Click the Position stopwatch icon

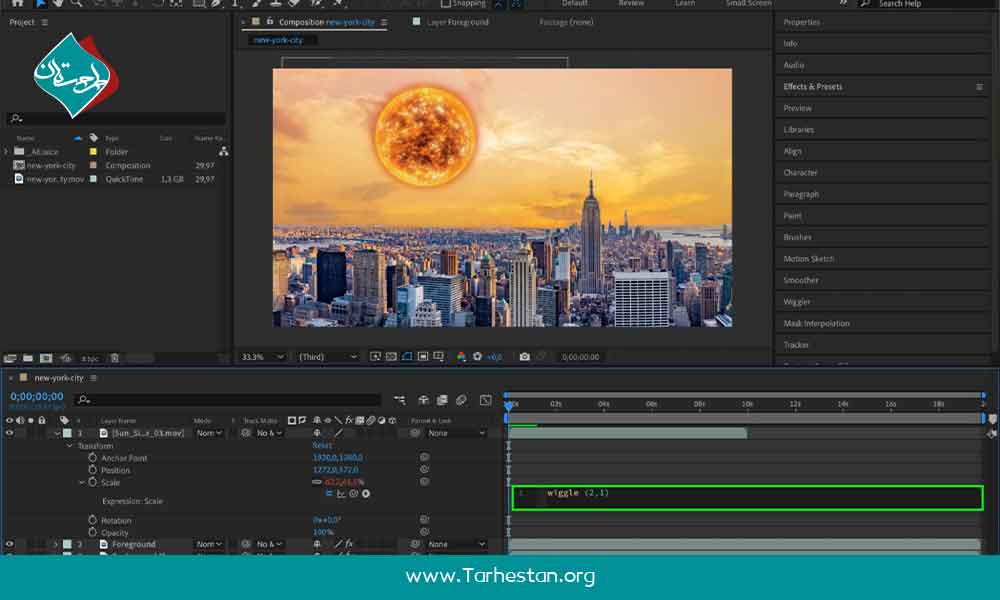coord(93,470)
